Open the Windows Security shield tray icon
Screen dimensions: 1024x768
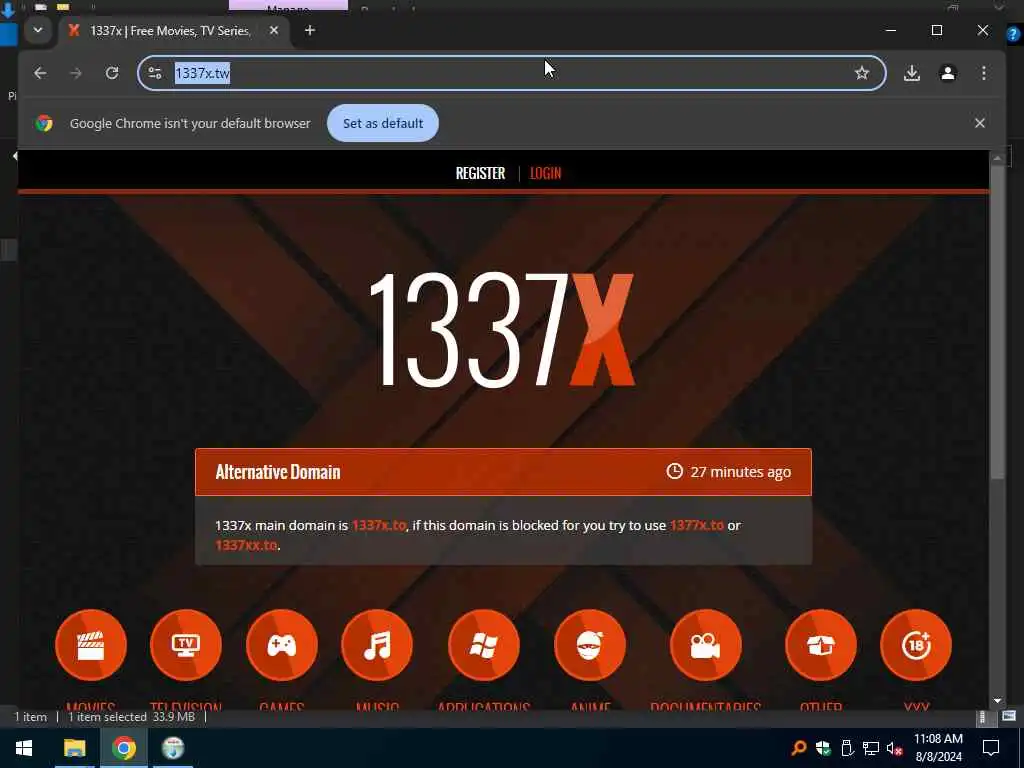(823, 748)
